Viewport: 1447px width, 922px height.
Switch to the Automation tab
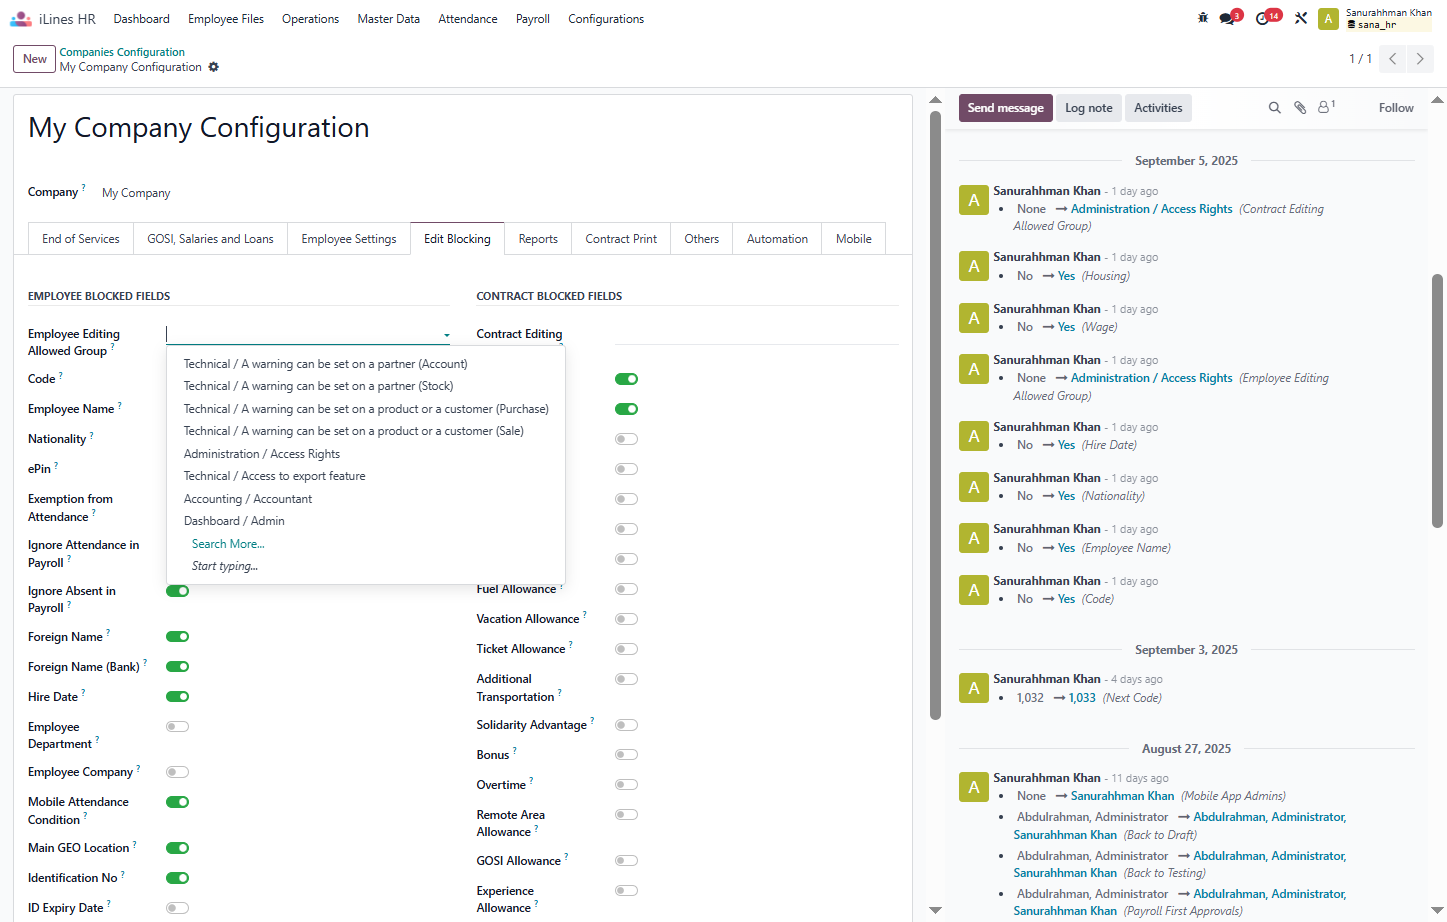click(777, 239)
